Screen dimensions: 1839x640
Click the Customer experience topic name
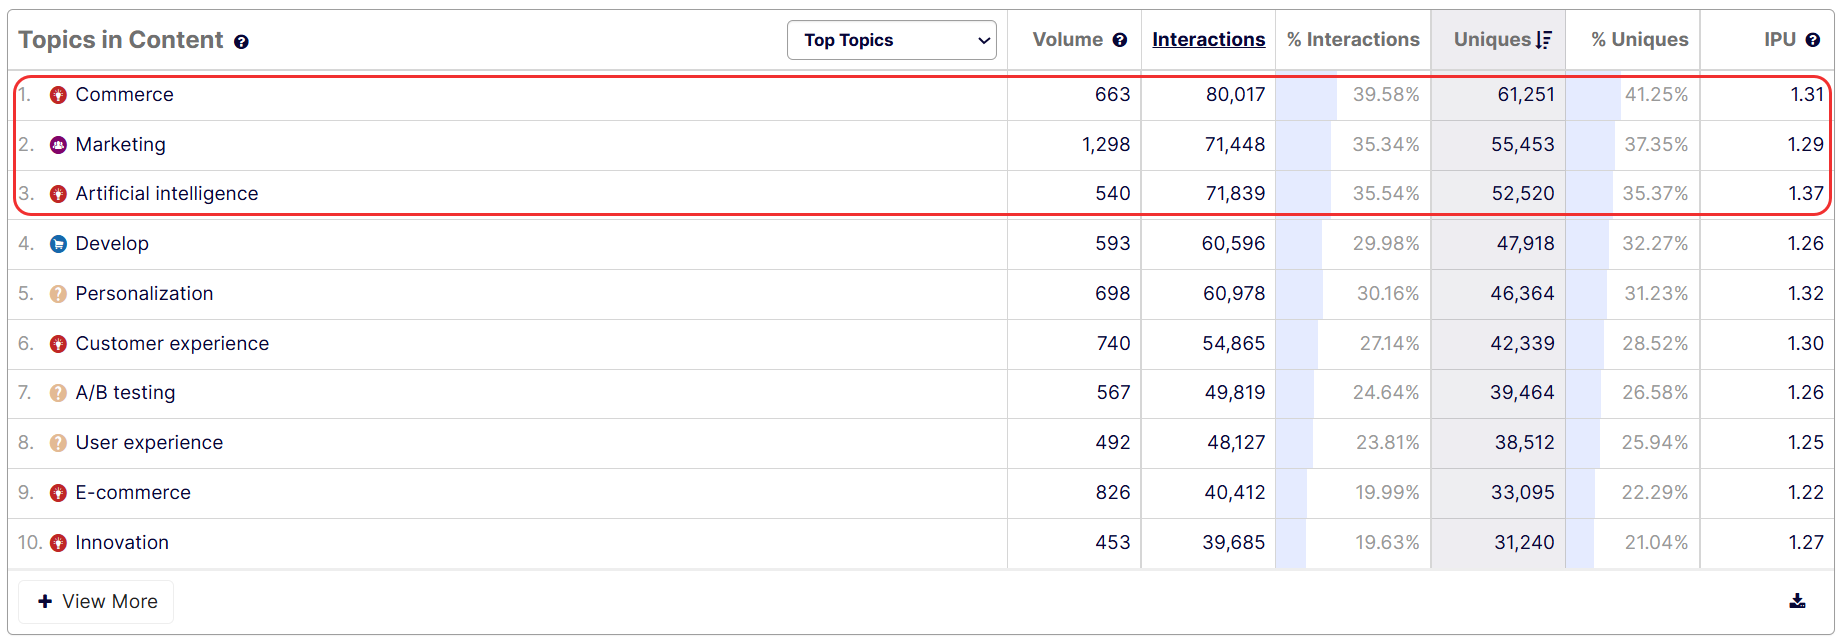click(x=172, y=344)
